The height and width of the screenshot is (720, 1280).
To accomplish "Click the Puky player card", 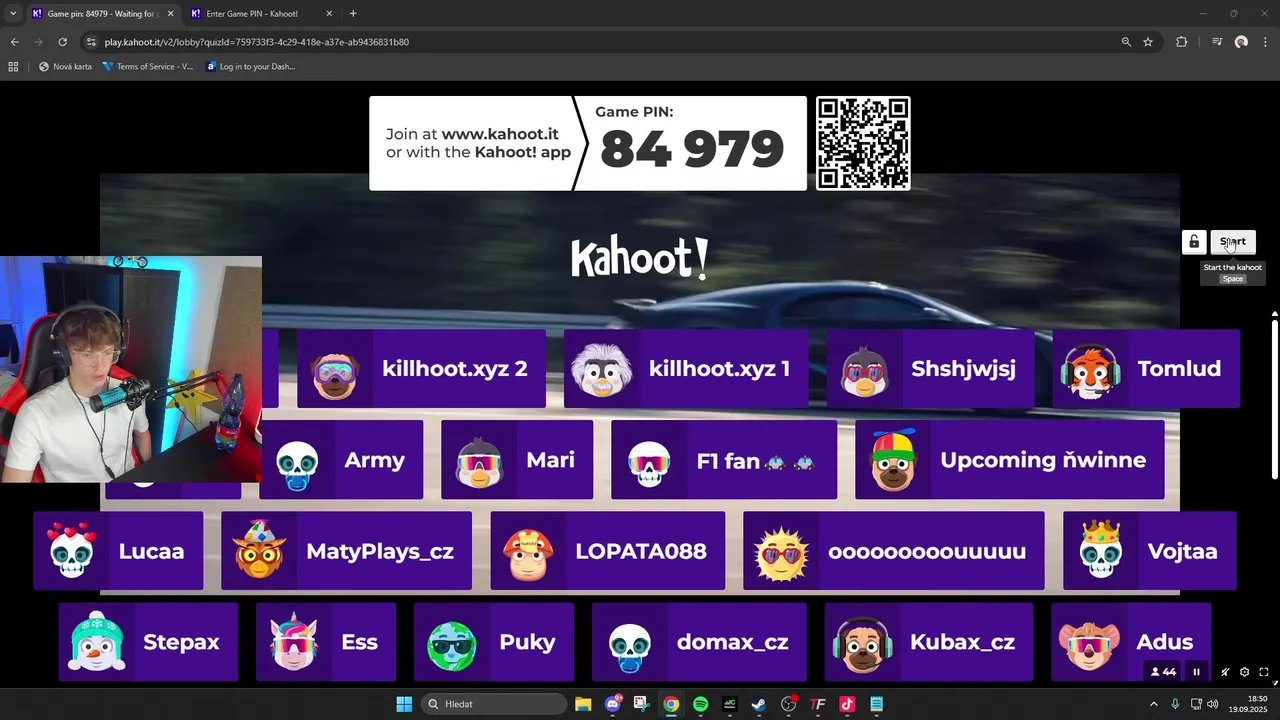I will [494, 642].
